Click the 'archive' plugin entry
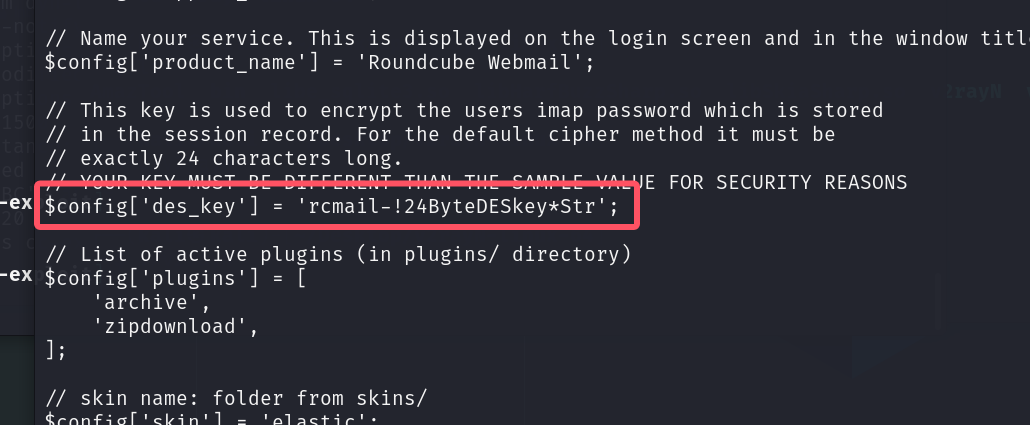Screen dimensions: 1030x425 (157, 303)
